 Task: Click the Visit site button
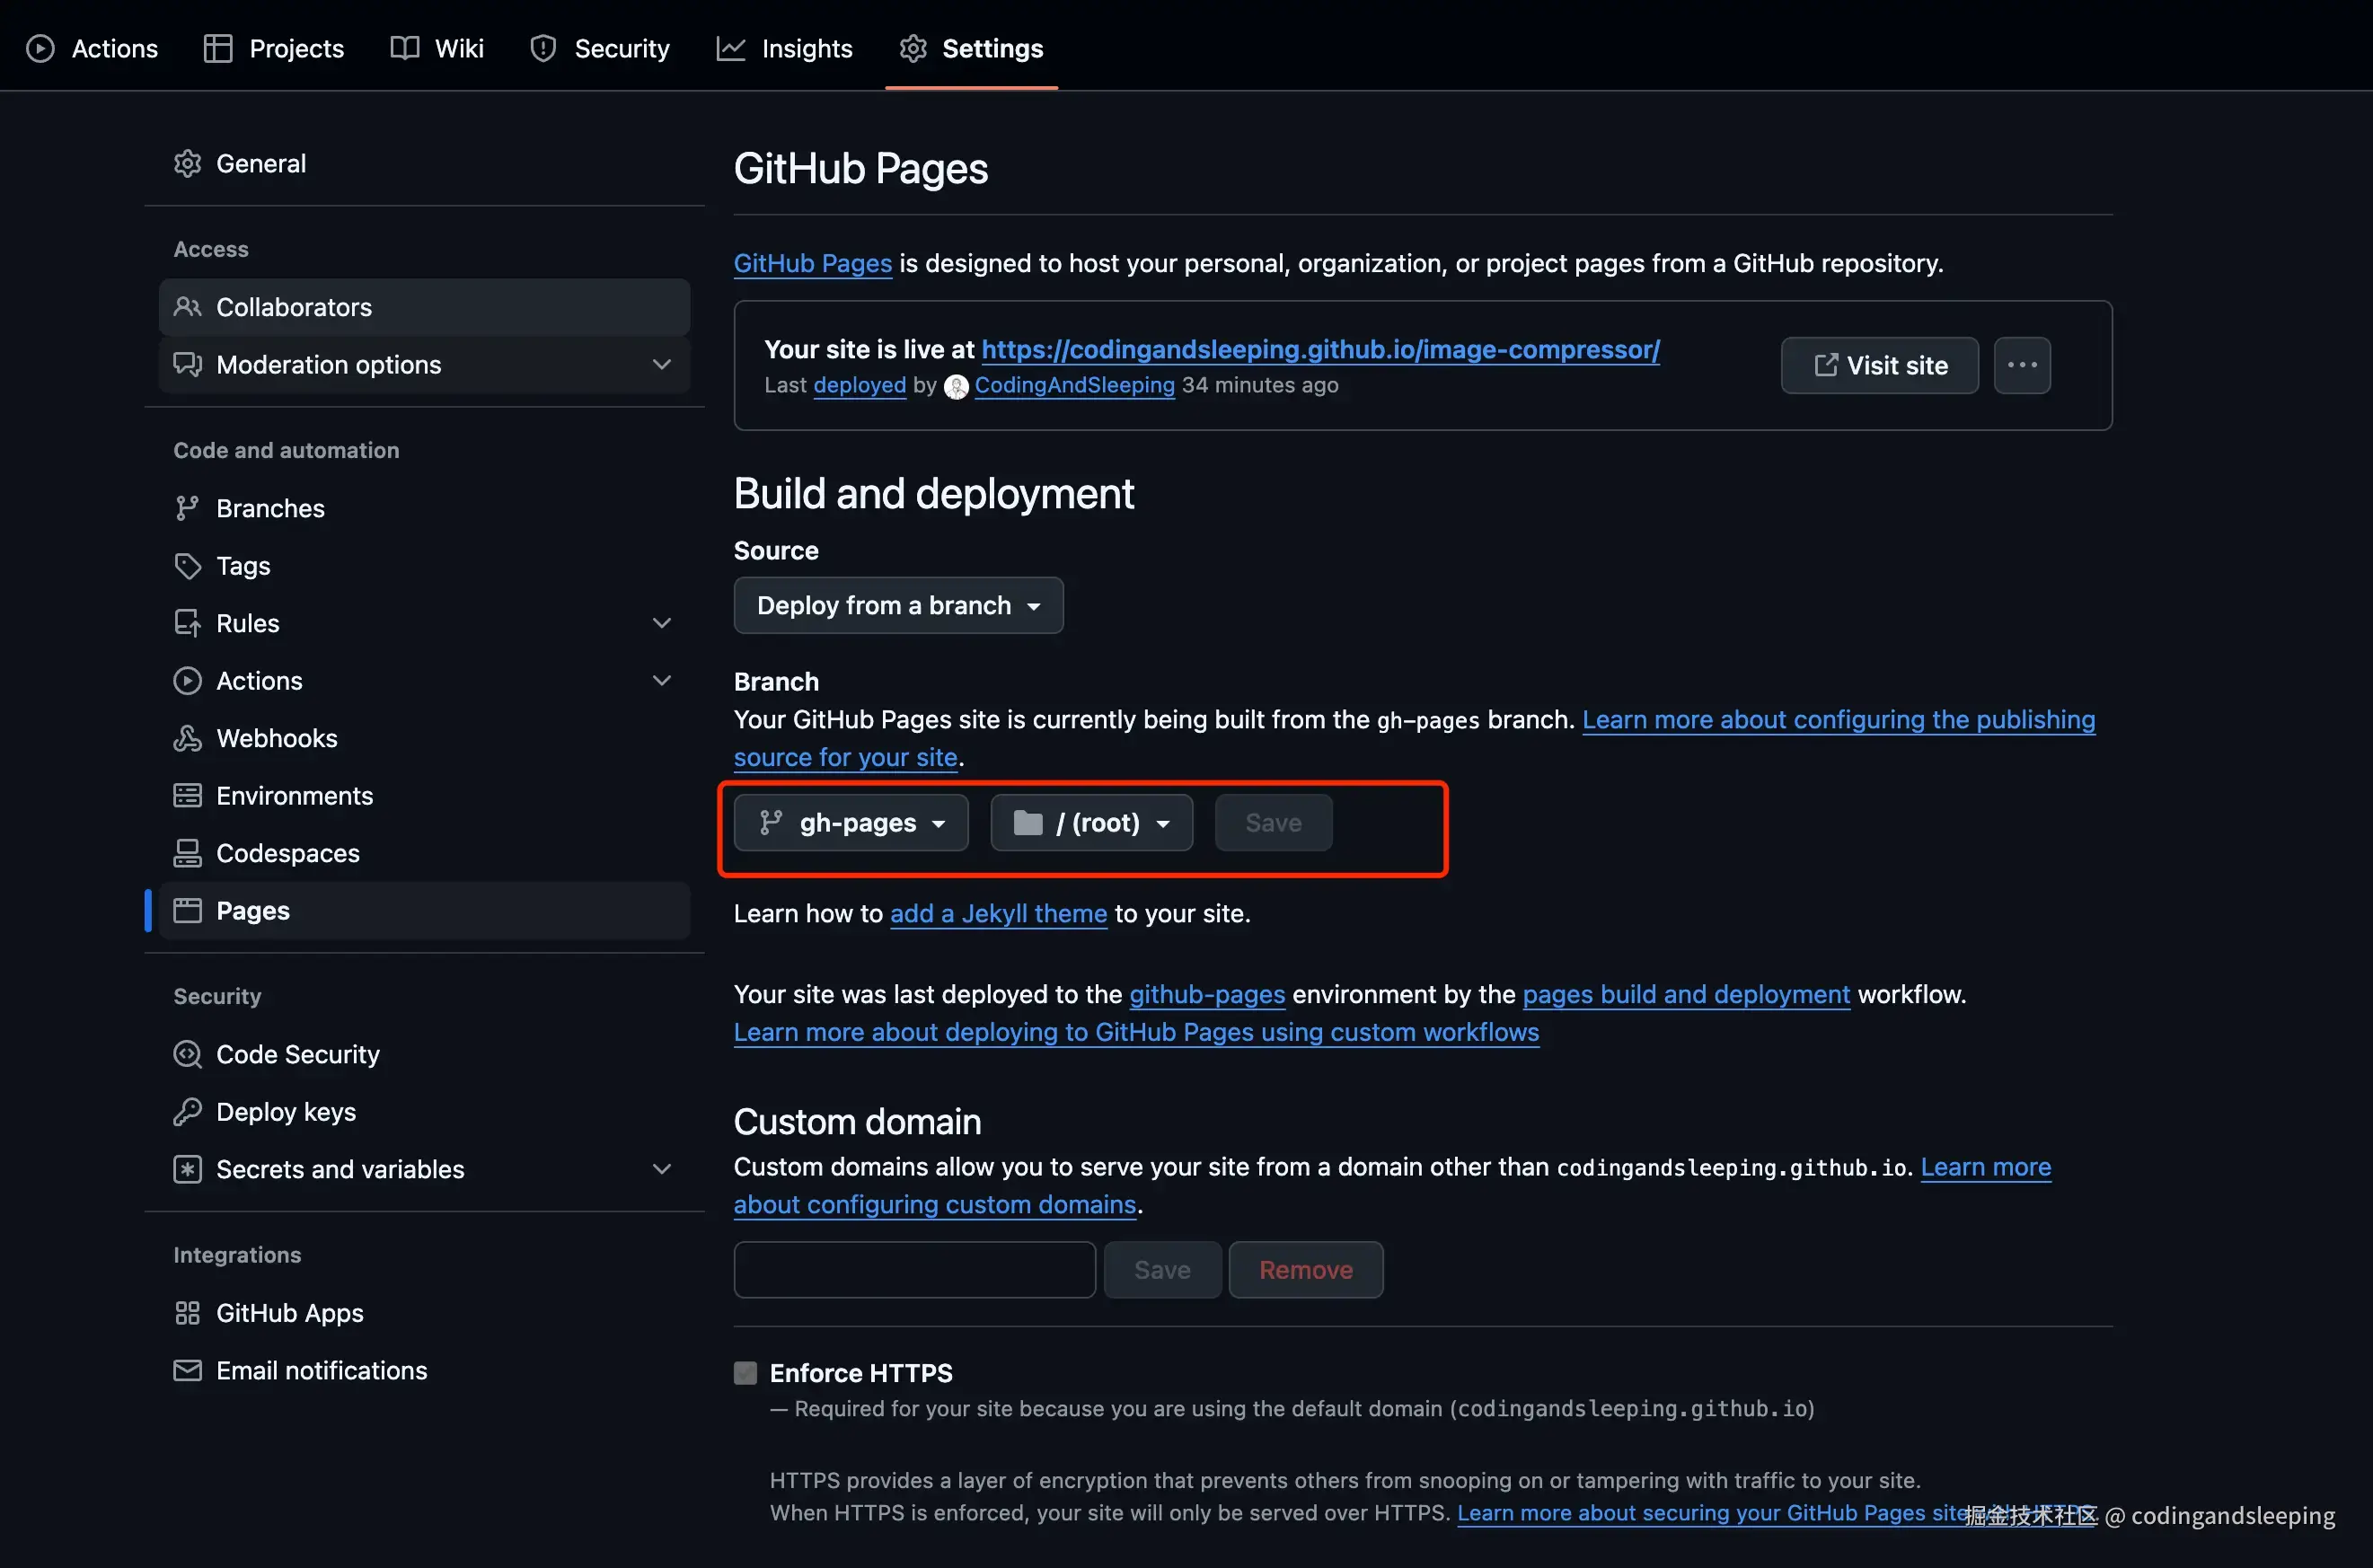point(1879,365)
